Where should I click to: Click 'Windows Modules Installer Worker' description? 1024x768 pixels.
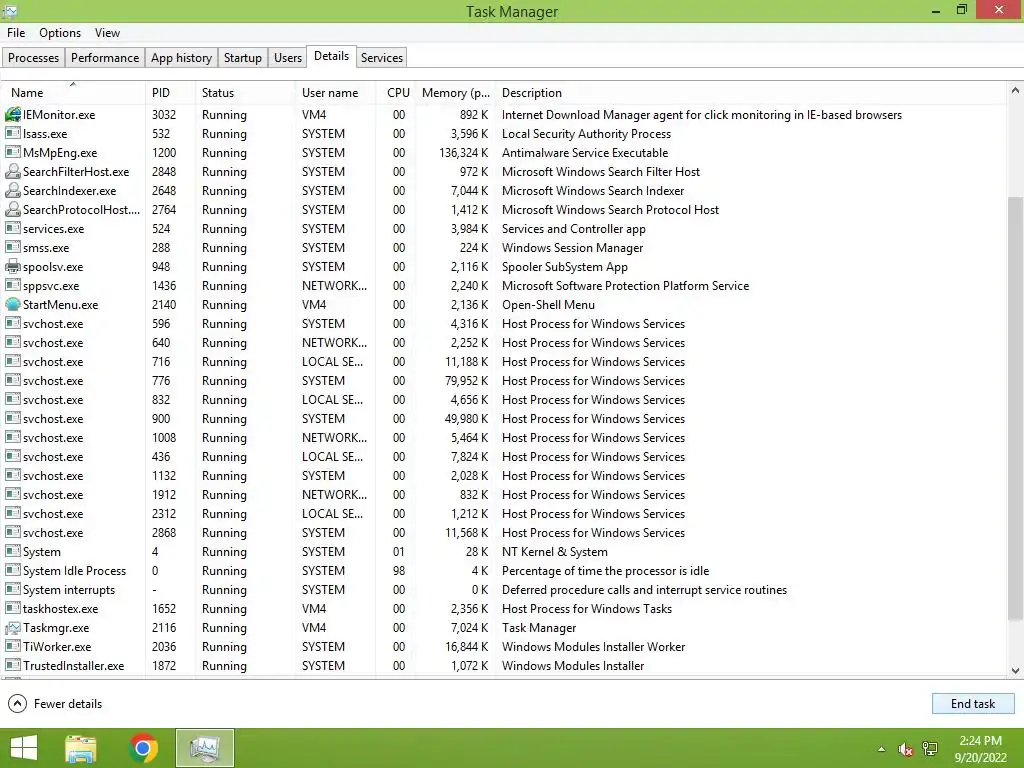click(x=593, y=647)
